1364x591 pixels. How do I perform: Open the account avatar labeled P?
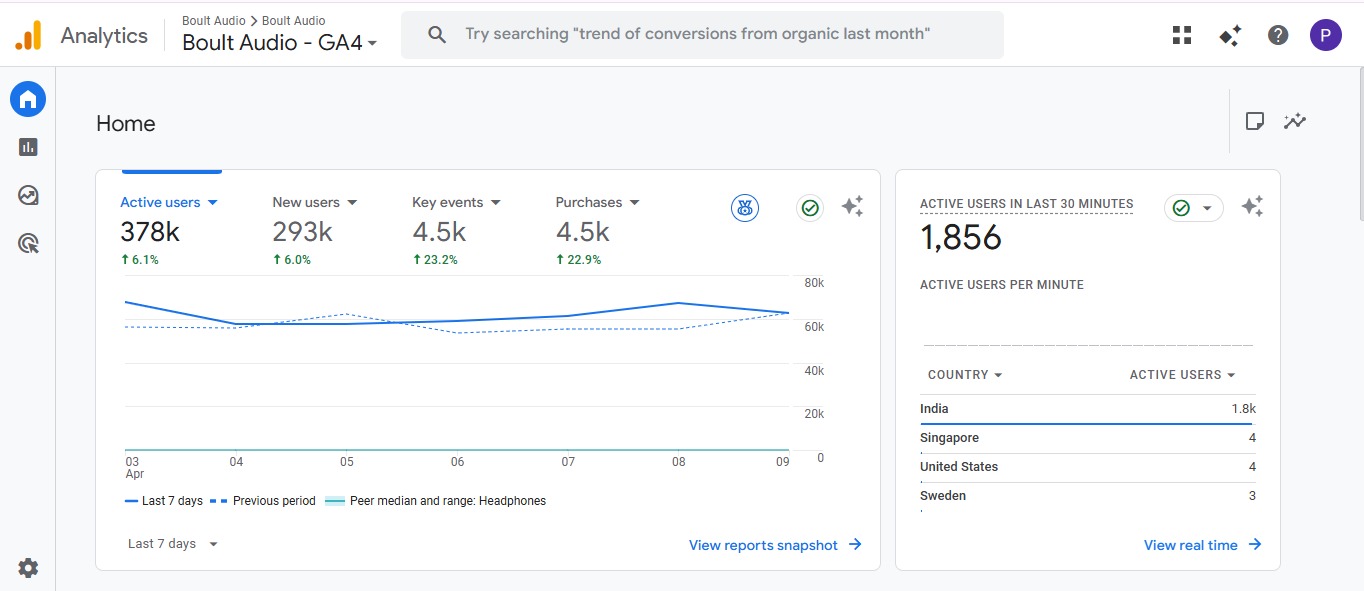coord(1326,36)
